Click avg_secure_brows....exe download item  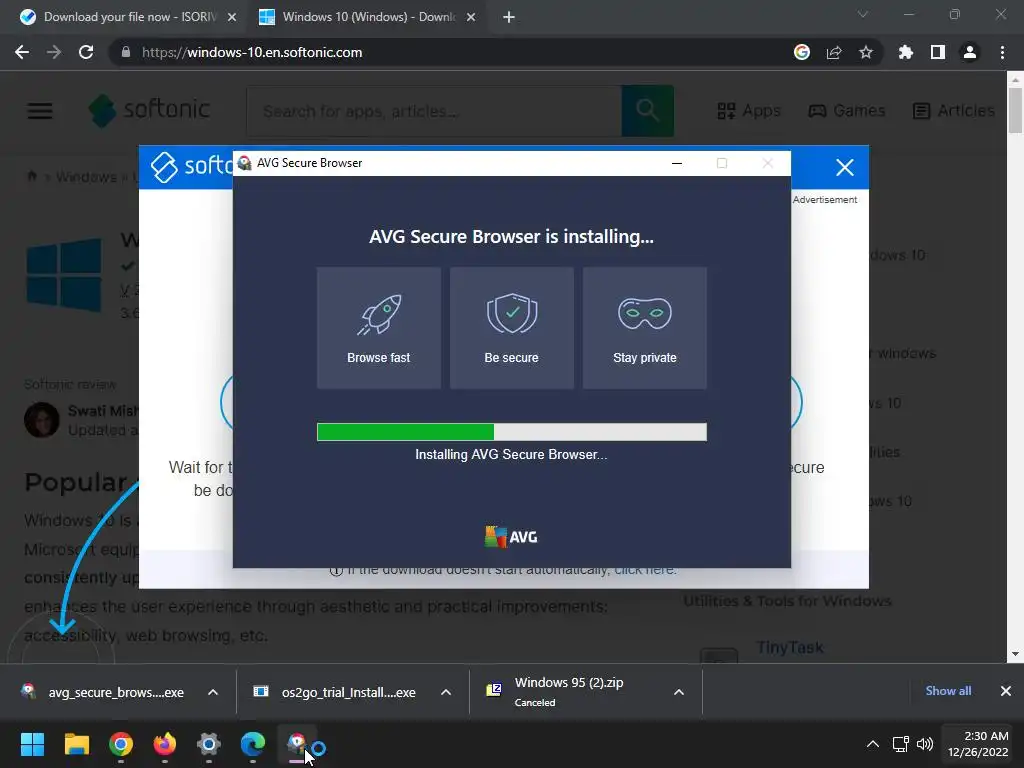pyautogui.click(x=103, y=692)
